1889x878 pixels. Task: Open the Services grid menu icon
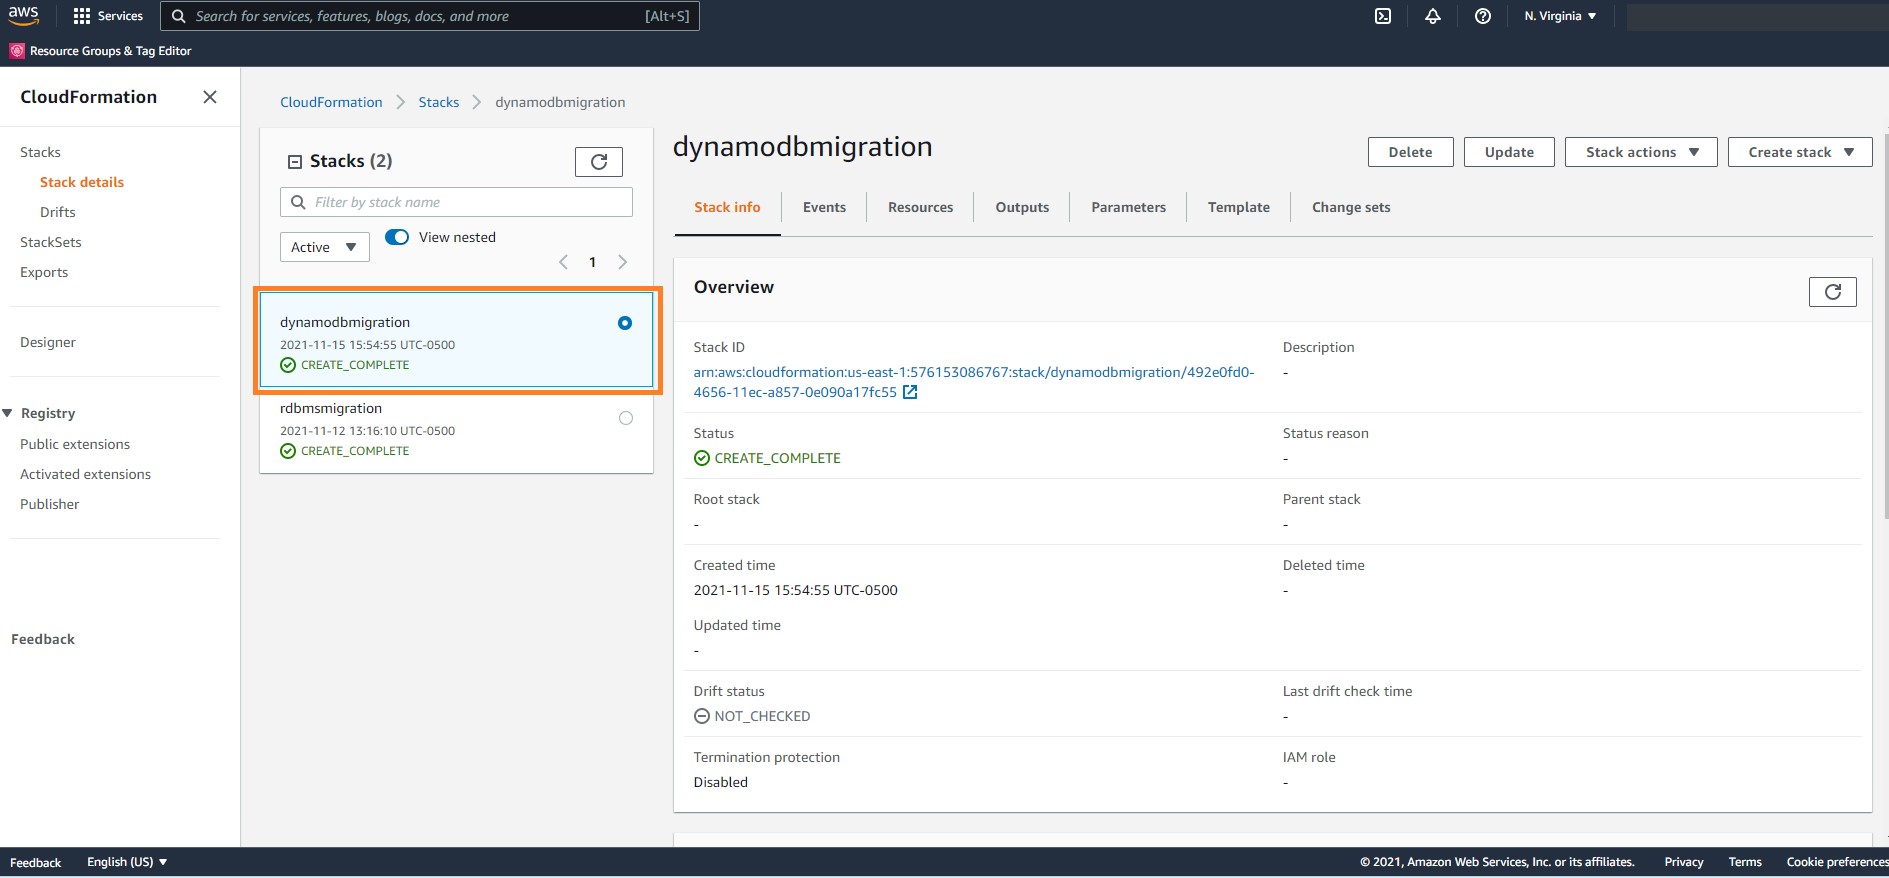click(82, 16)
